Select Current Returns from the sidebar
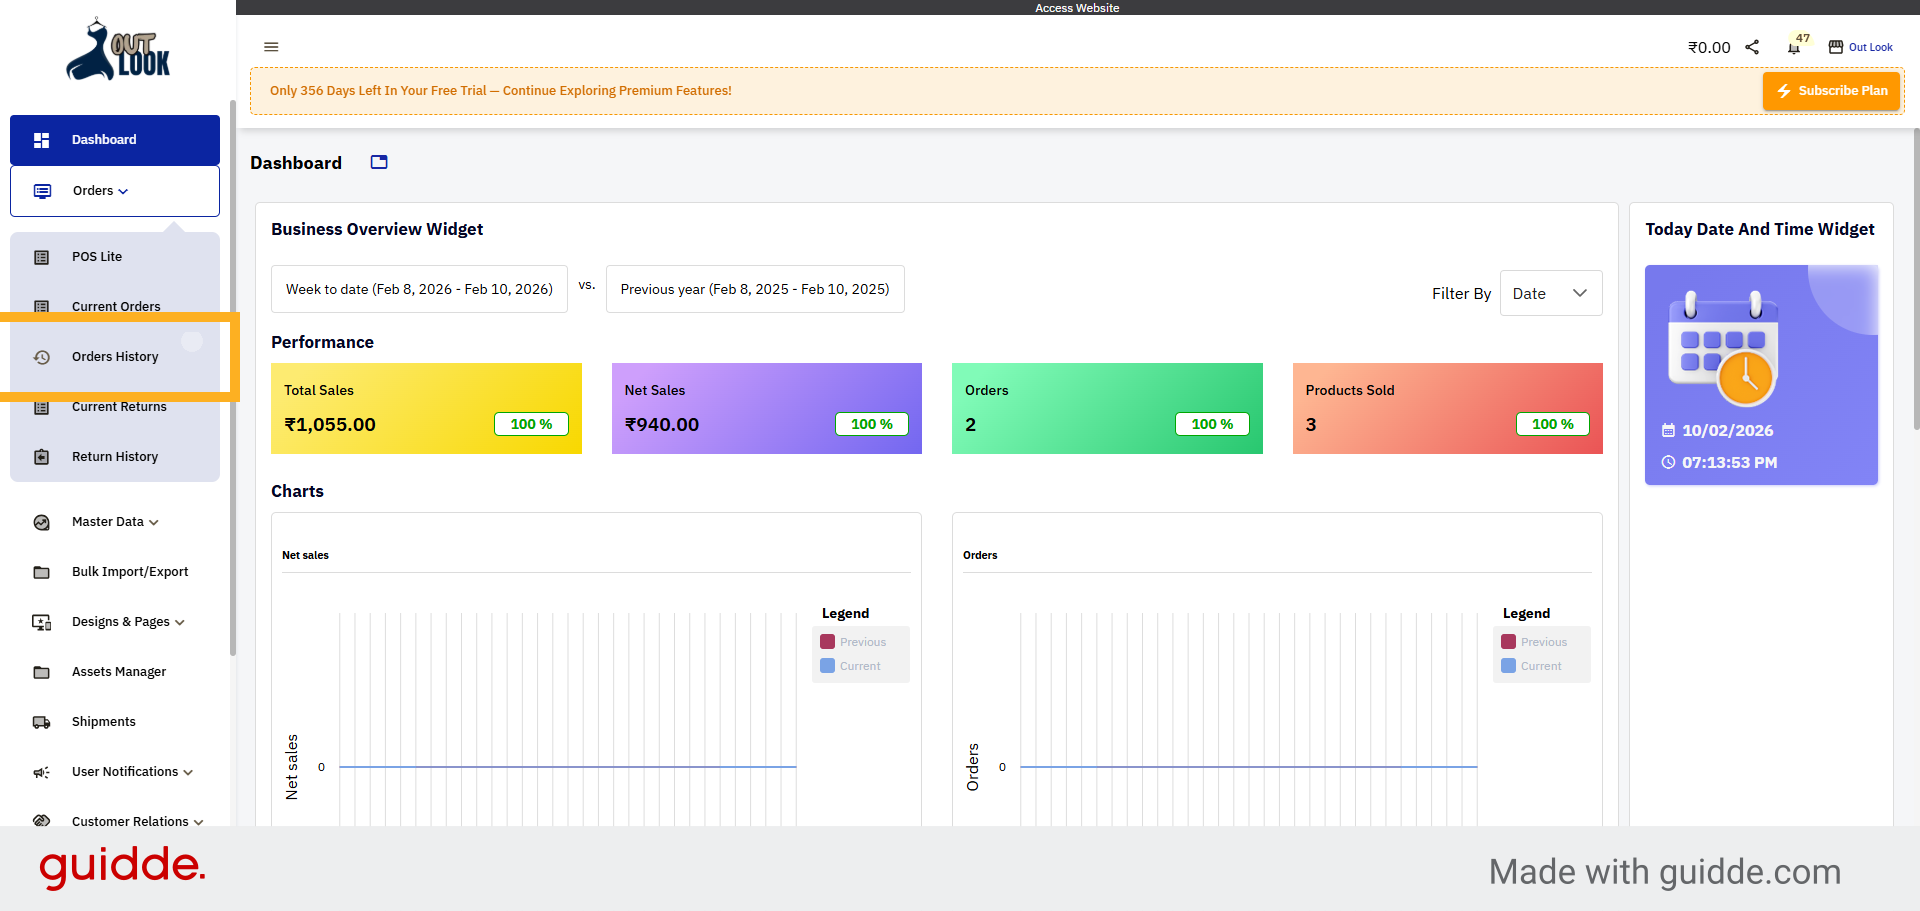 tap(119, 406)
